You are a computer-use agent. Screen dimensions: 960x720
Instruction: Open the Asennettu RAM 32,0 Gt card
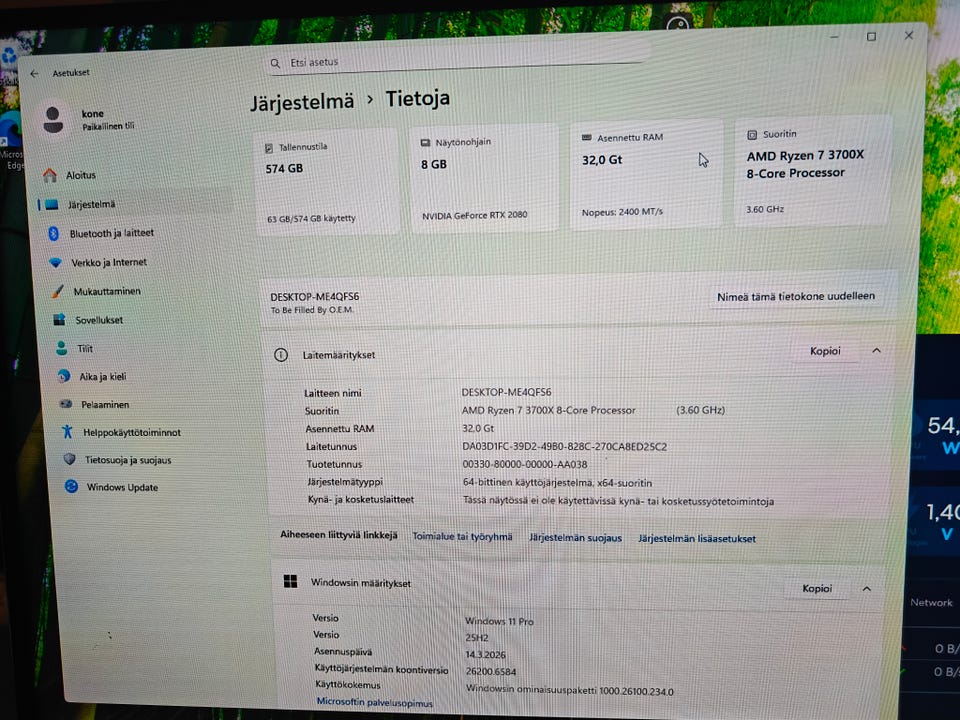[645, 174]
